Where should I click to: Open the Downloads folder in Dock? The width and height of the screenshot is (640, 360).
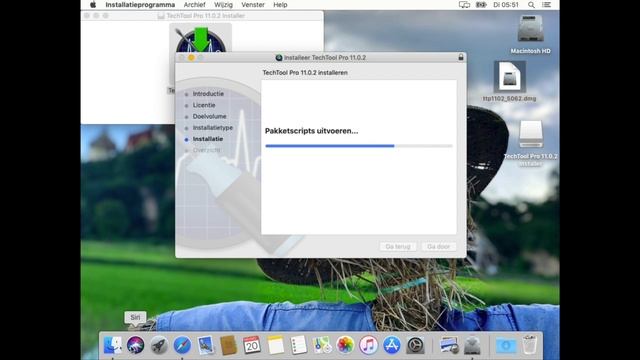coord(506,345)
